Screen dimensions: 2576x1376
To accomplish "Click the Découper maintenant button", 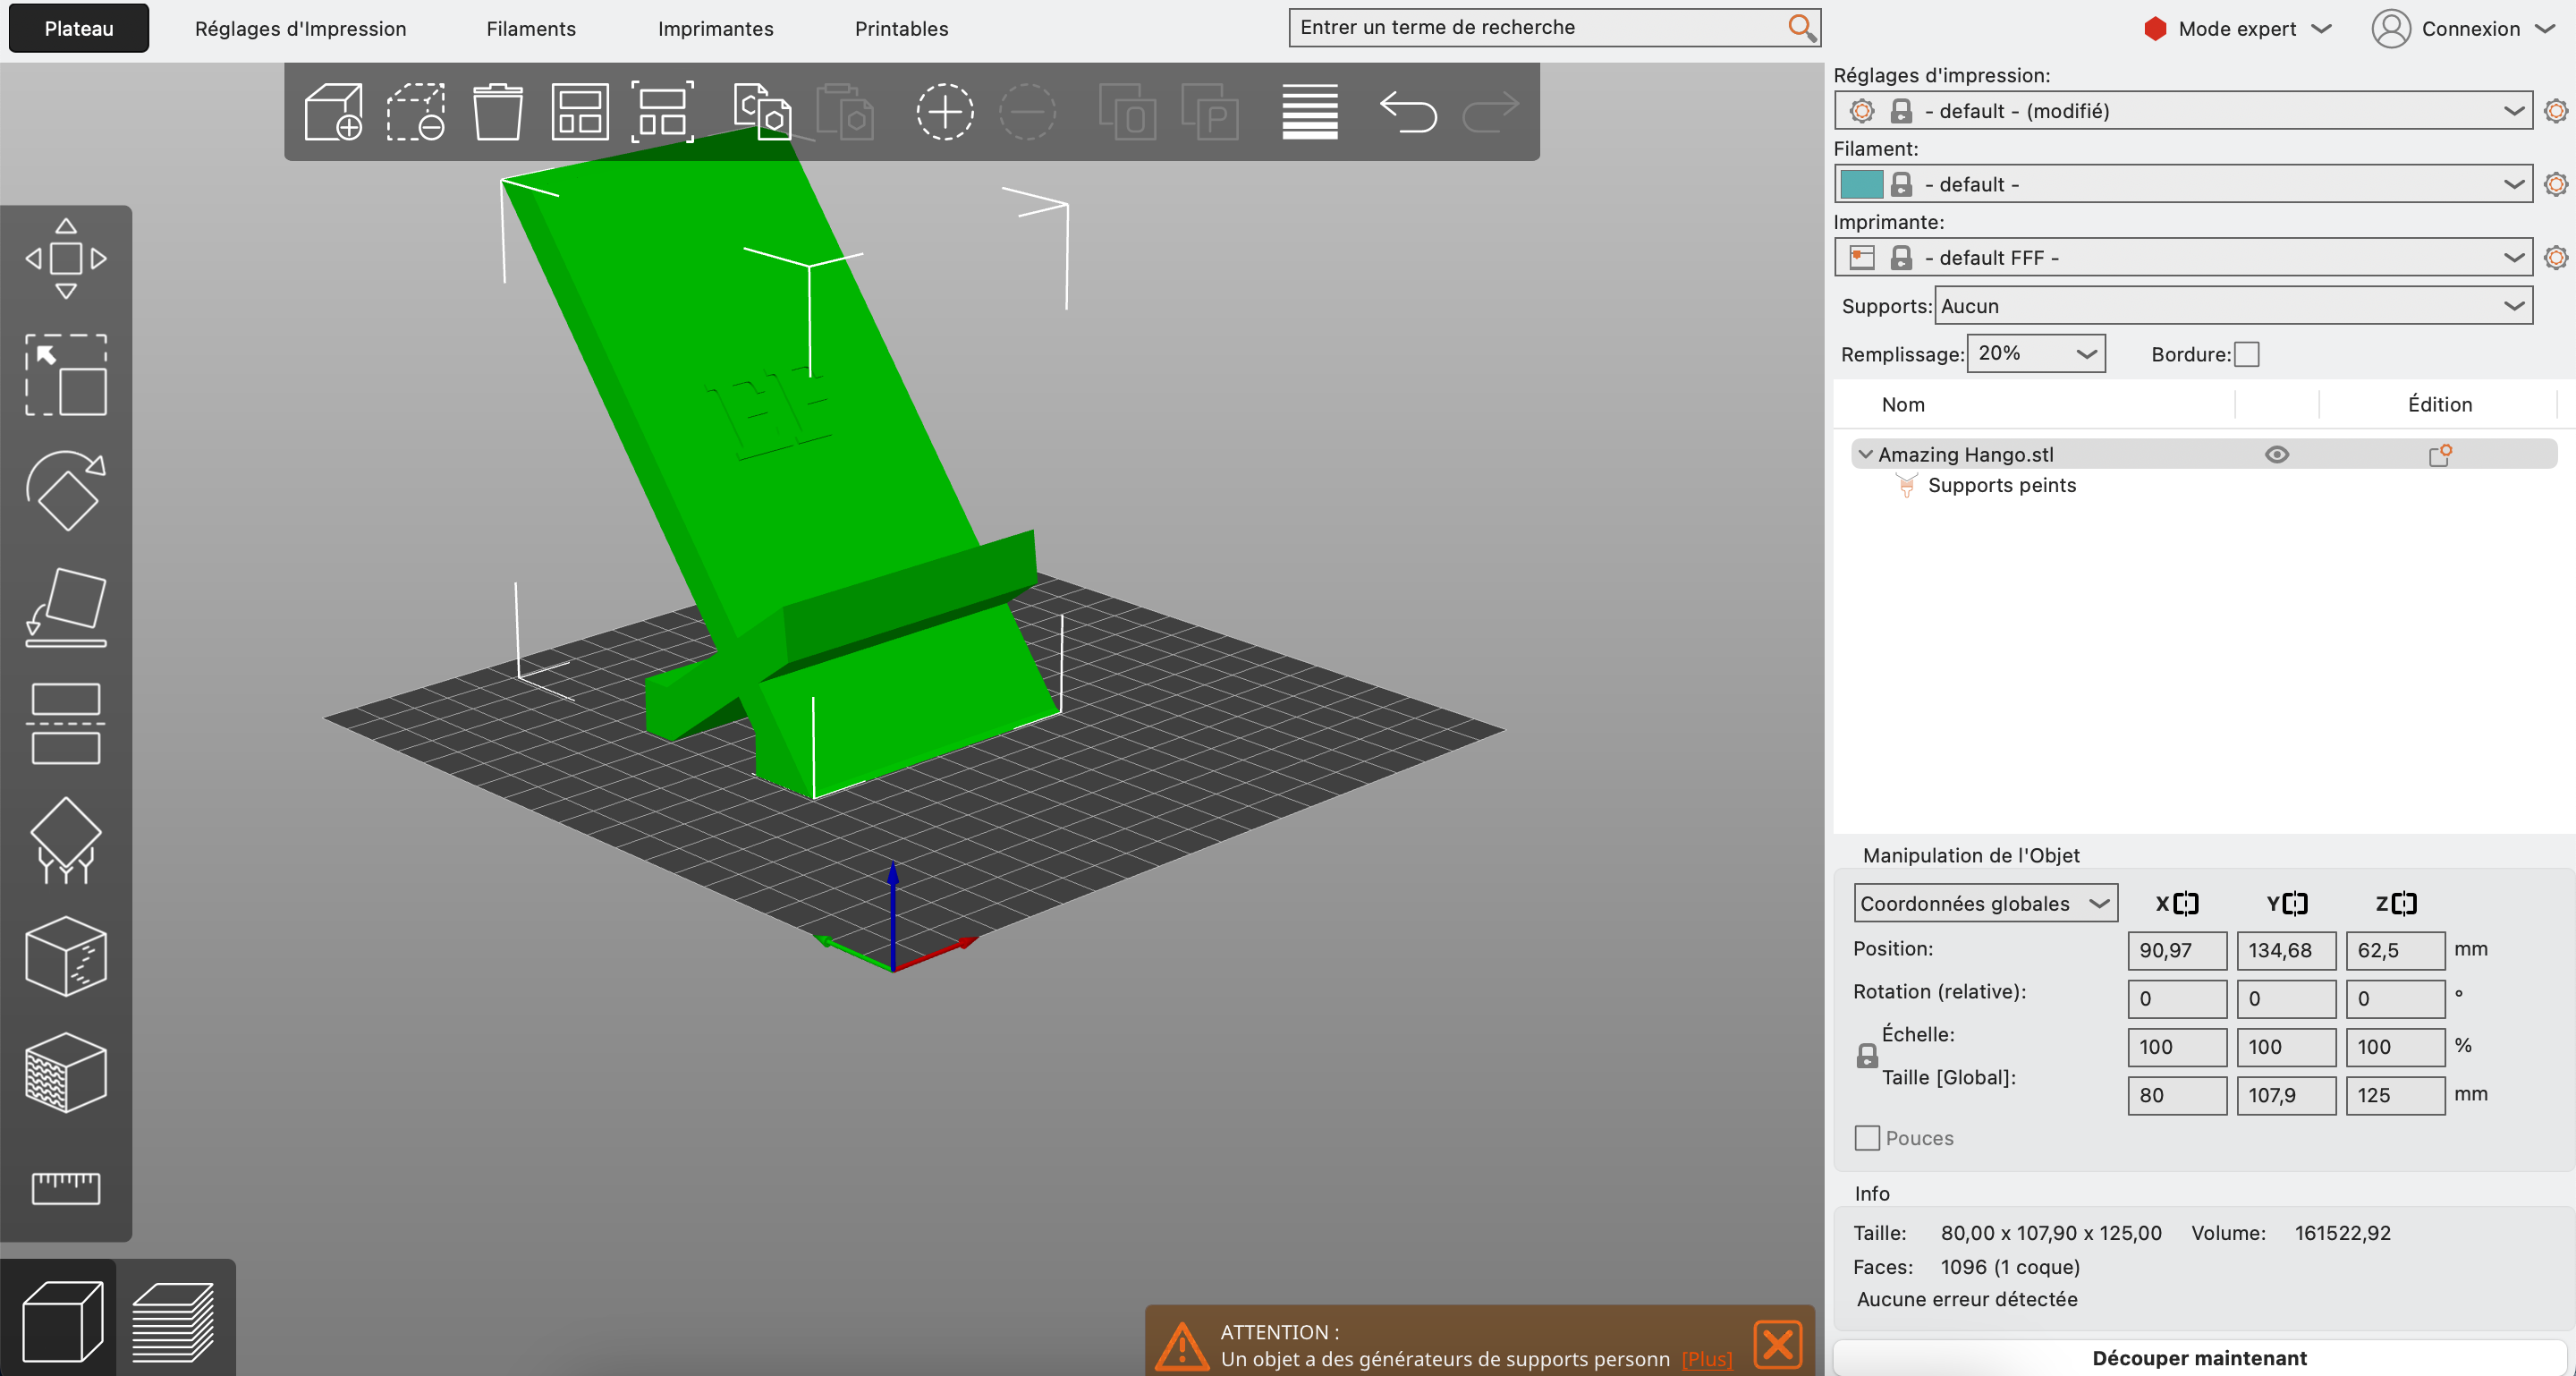I will [2199, 1357].
